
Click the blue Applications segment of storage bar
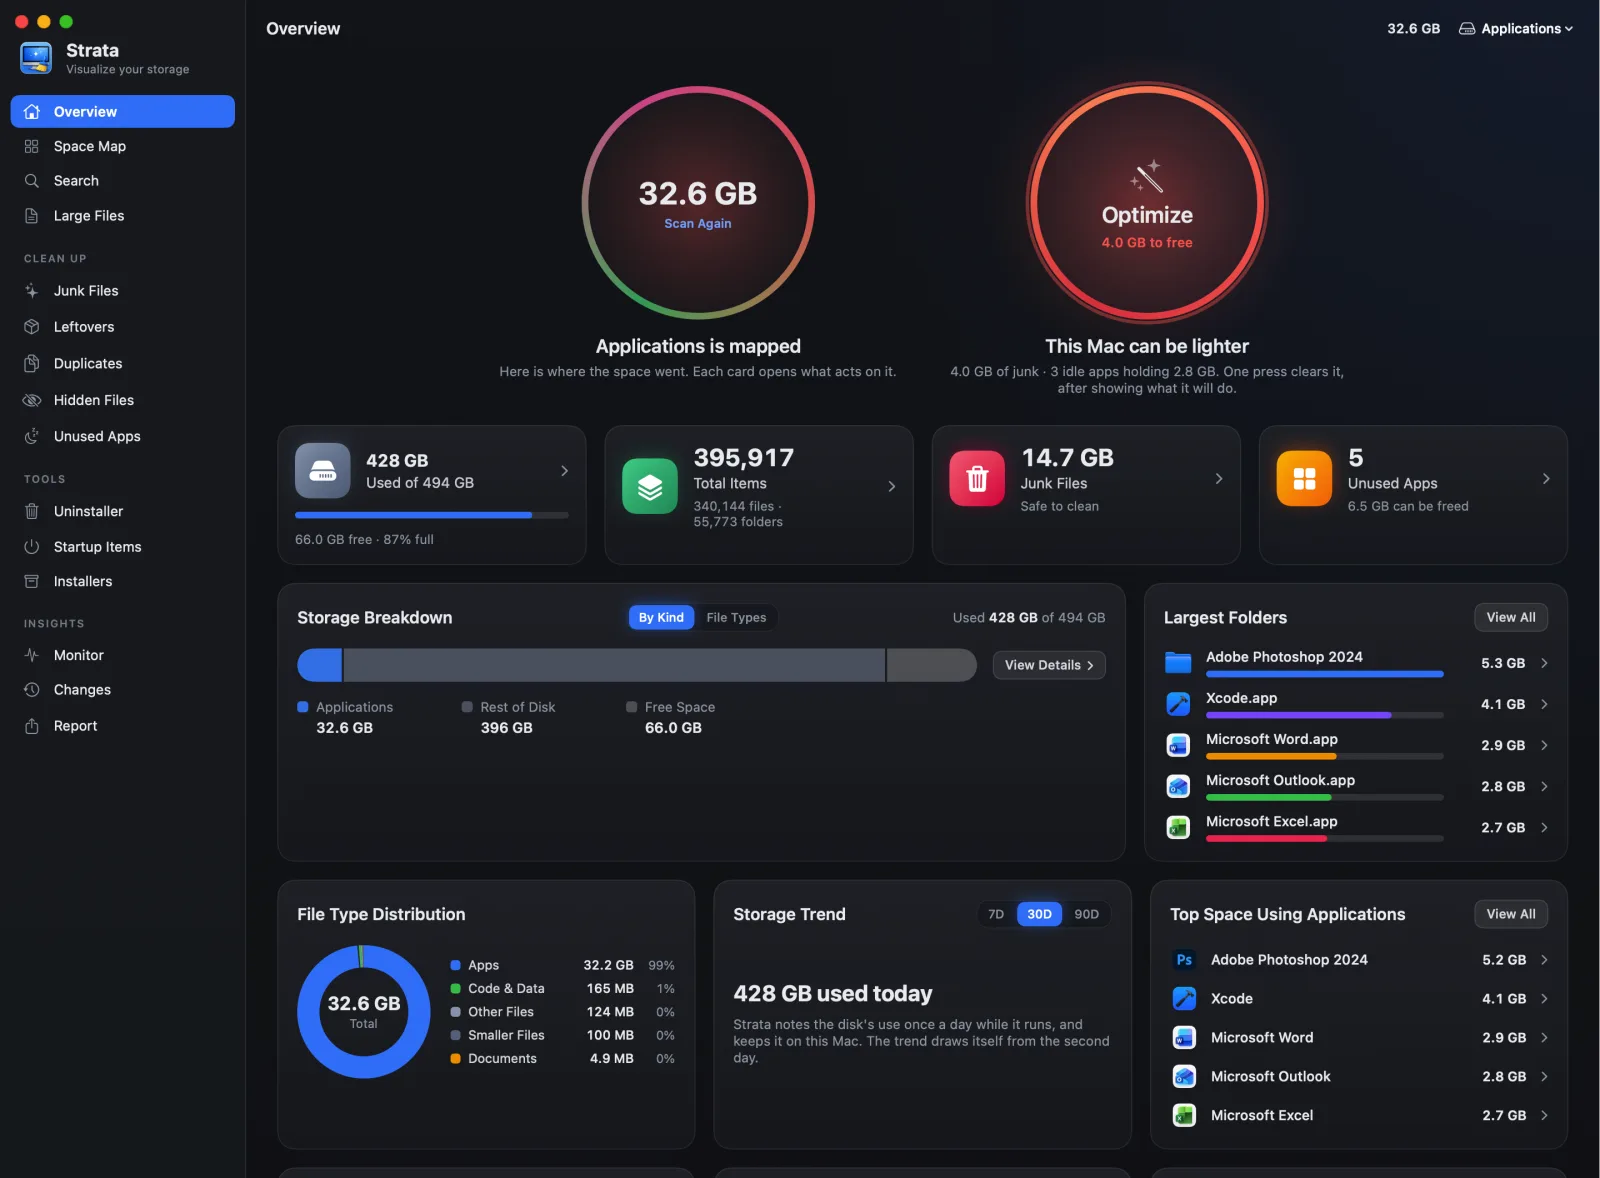coord(320,665)
